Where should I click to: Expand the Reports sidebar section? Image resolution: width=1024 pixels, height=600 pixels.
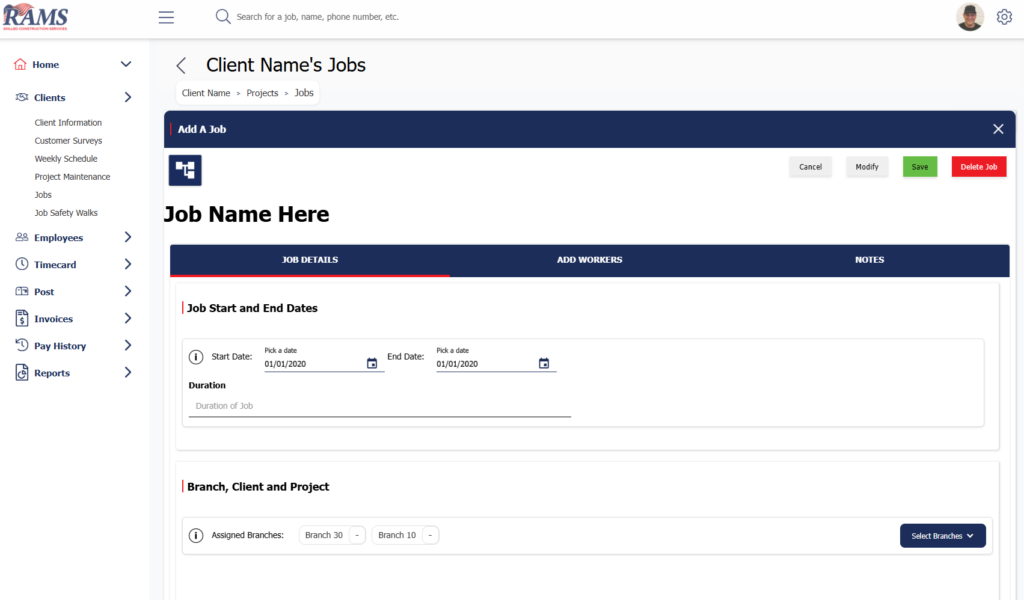coord(127,373)
